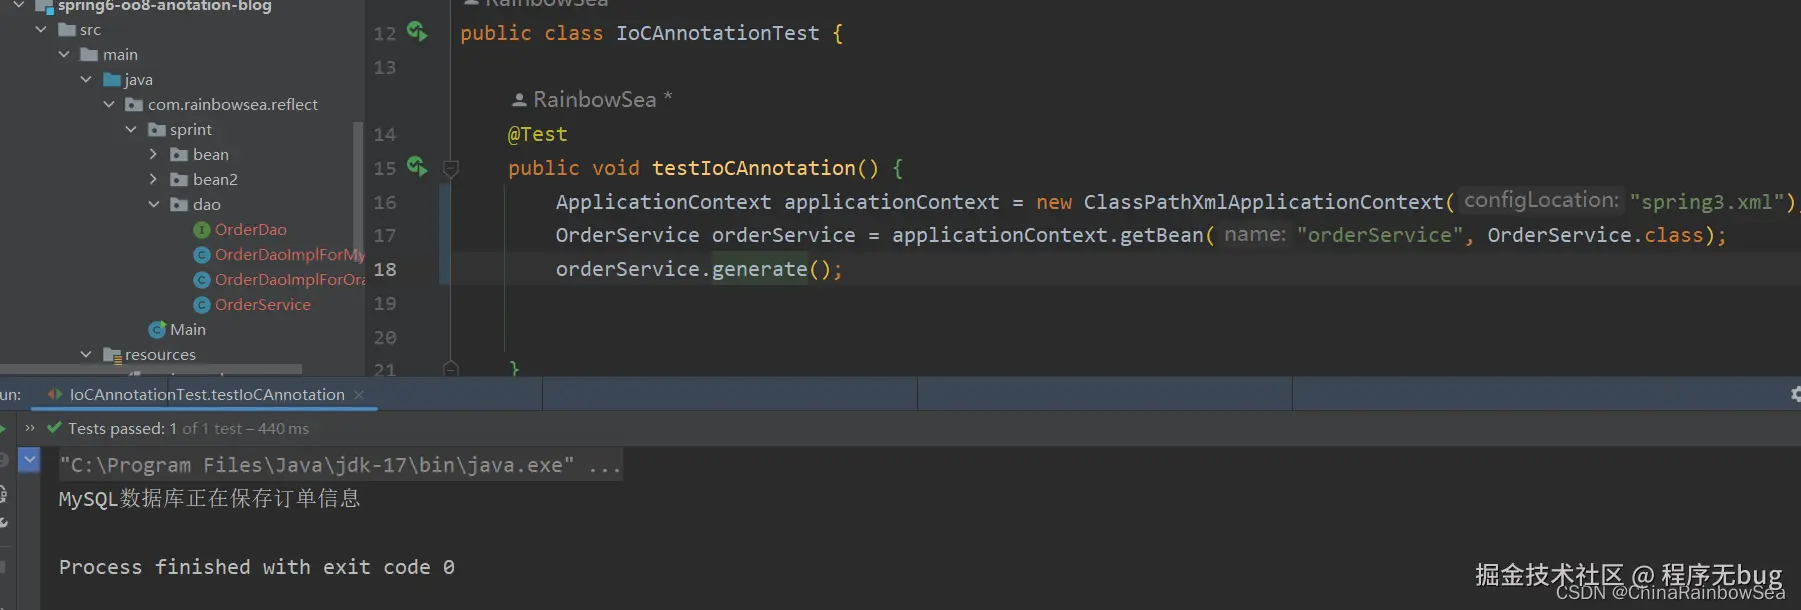Click the @Test annotation
This screenshot has width=1801, height=610.
(x=538, y=134)
